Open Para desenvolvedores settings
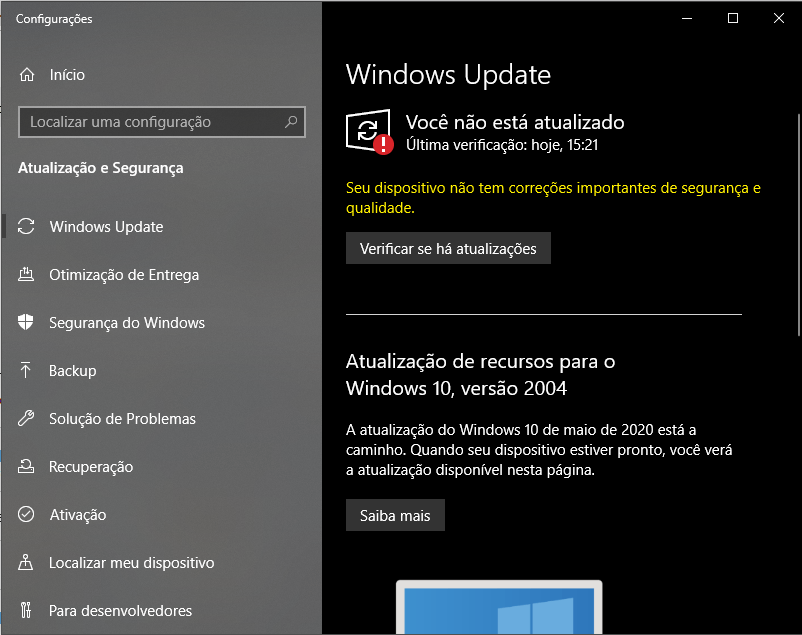 (x=162, y=610)
